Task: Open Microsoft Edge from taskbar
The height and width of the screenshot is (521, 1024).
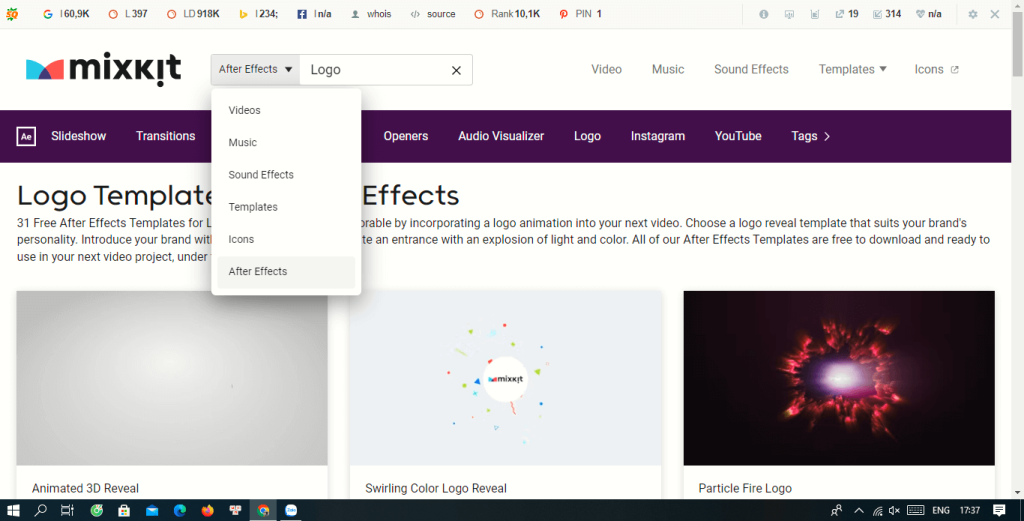Action: tap(180, 511)
